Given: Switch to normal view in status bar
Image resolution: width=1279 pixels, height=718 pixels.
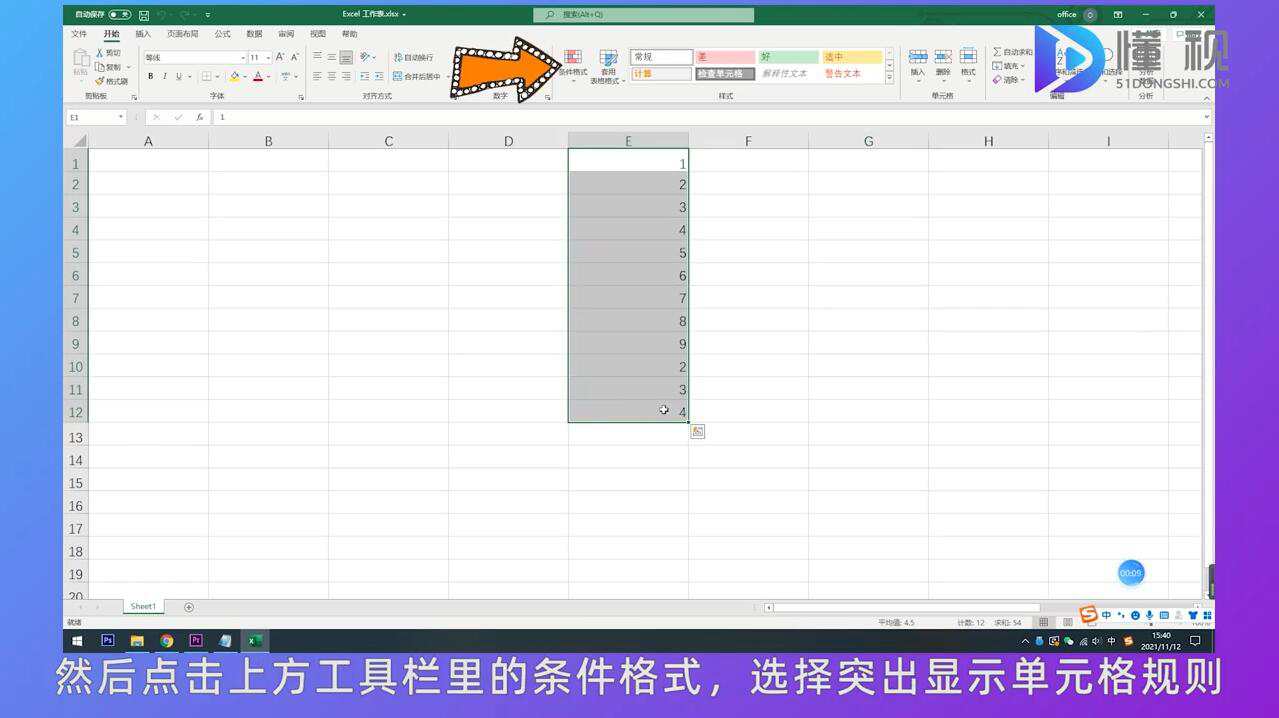Looking at the screenshot, I should (x=1043, y=622).
